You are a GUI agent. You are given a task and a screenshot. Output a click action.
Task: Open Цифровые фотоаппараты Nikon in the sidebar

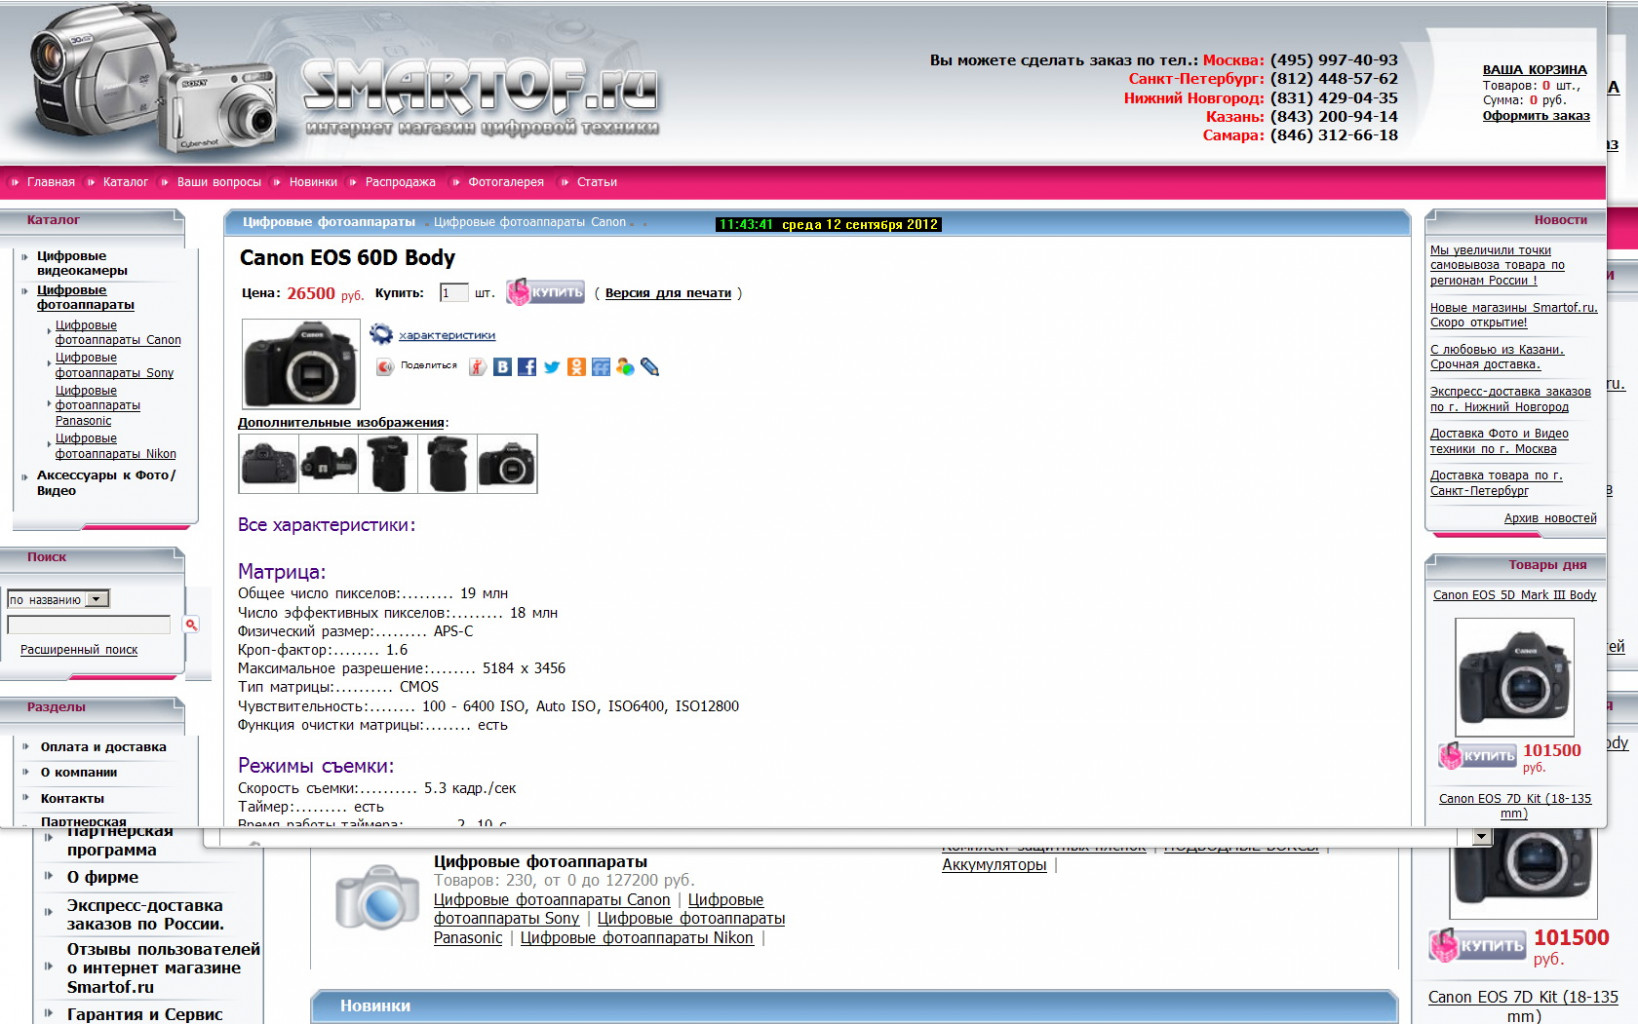(115, 446)
